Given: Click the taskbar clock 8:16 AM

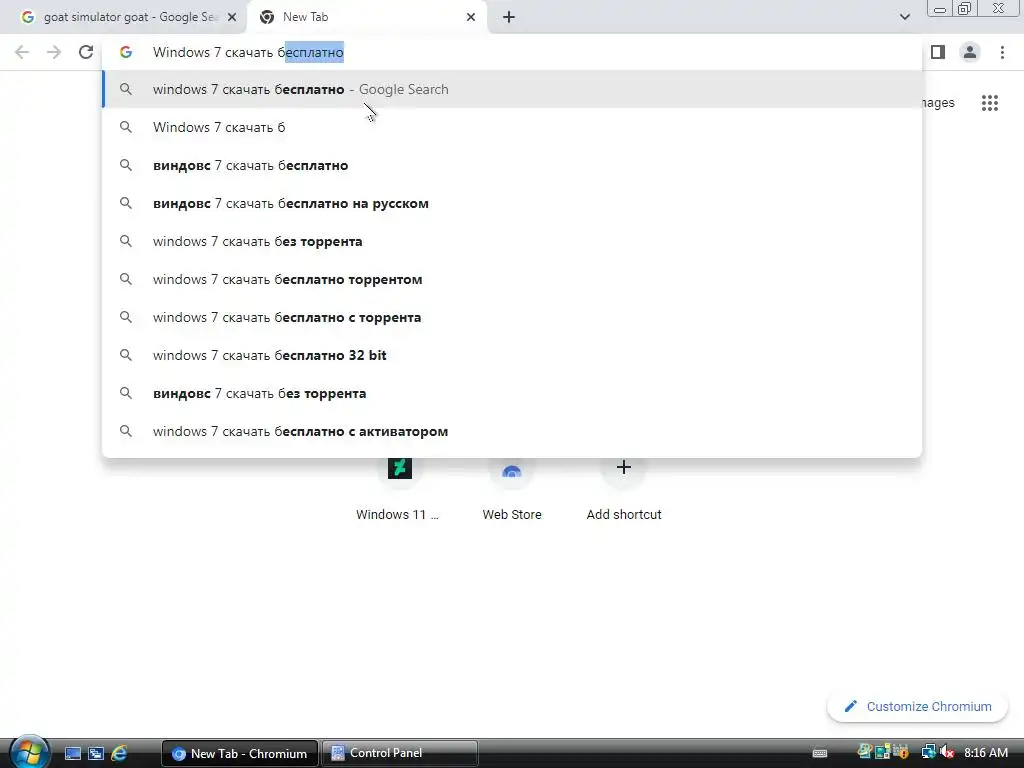Looking at the screenshot, I should pos(986,753).
